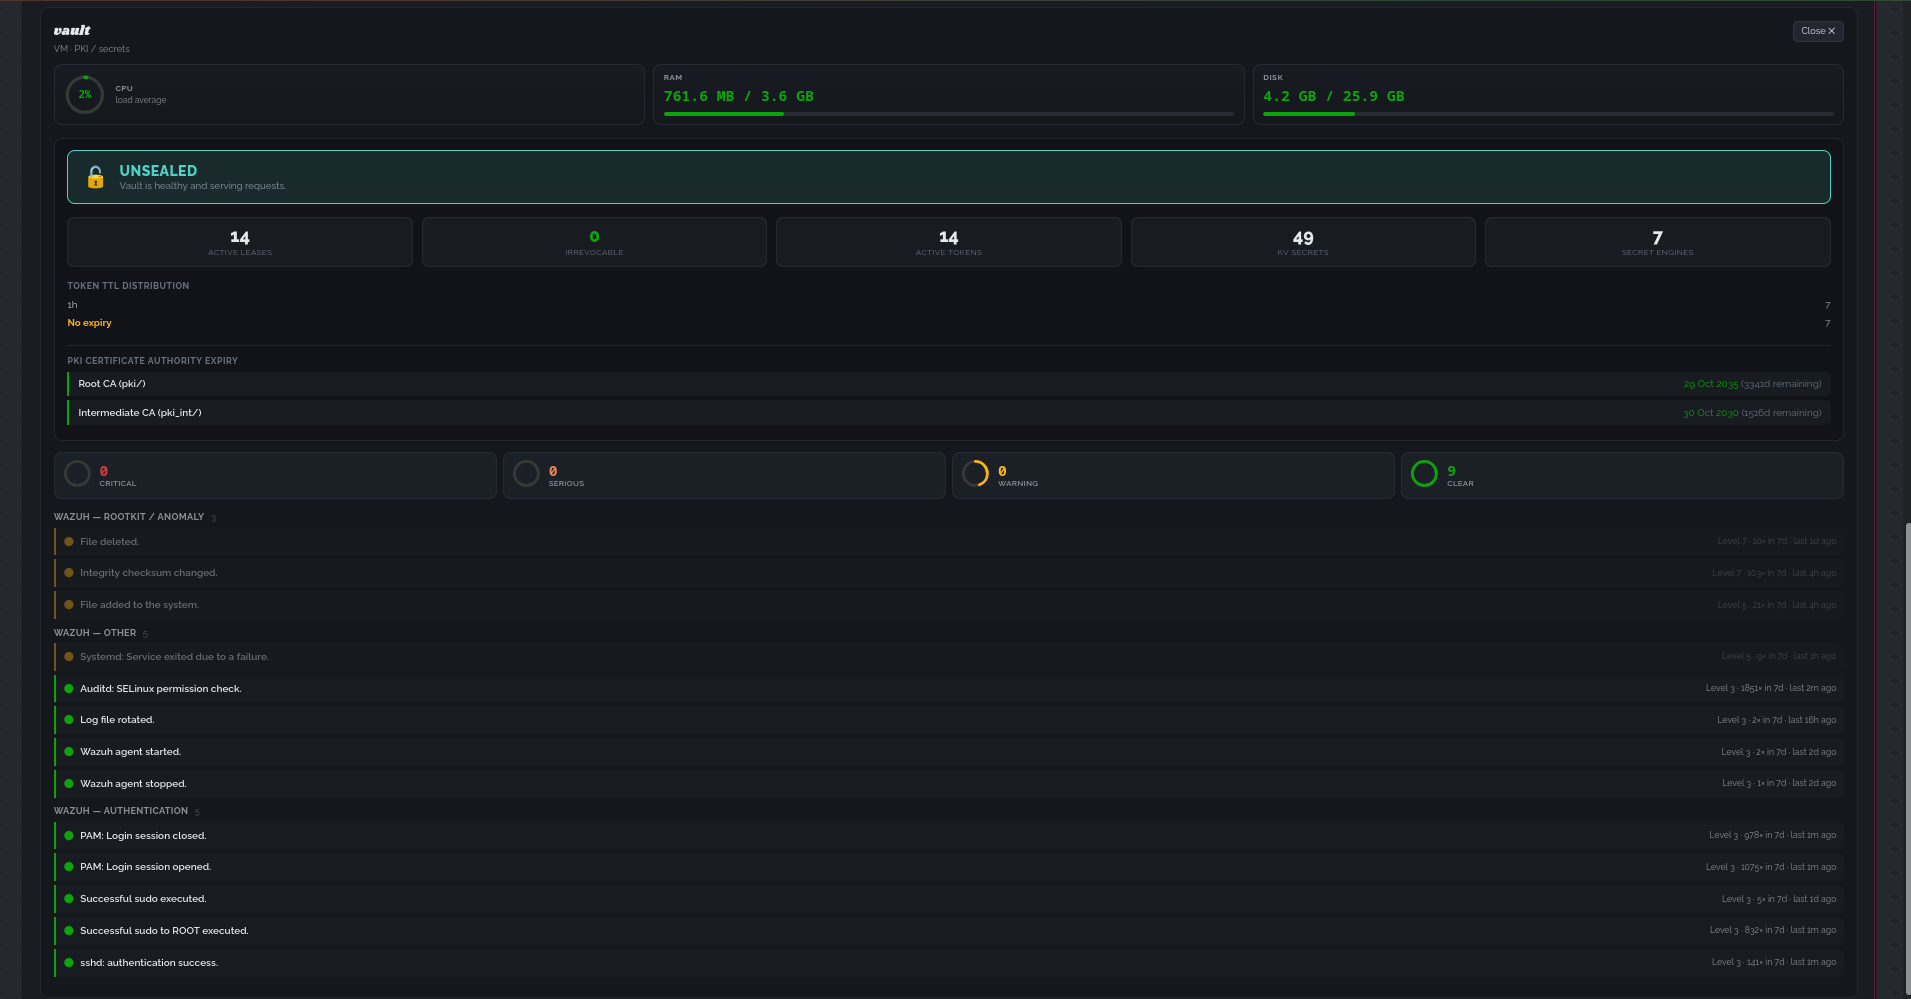Open the Secret Engines card
This screenshot has height=999, width=1911.
coord(1657,242)
